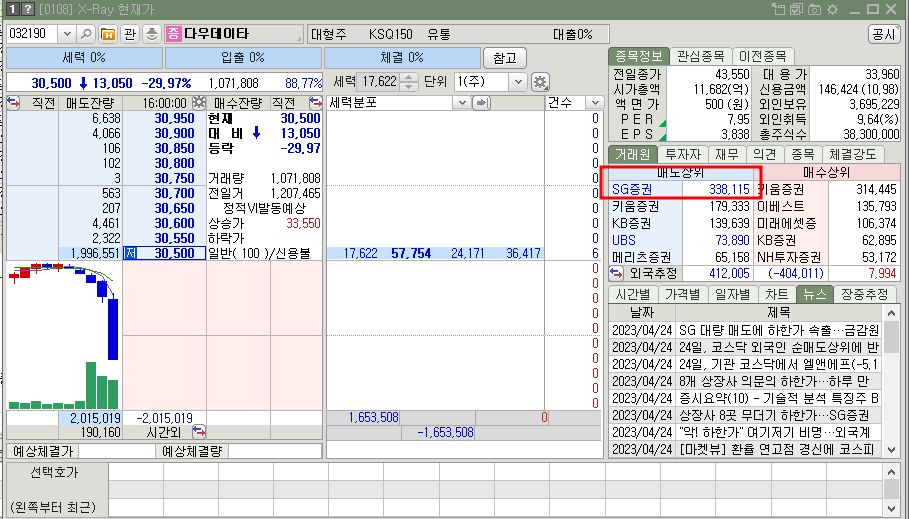
Task: Switch to 관심종목 tab
Action: tap(700, 56)
